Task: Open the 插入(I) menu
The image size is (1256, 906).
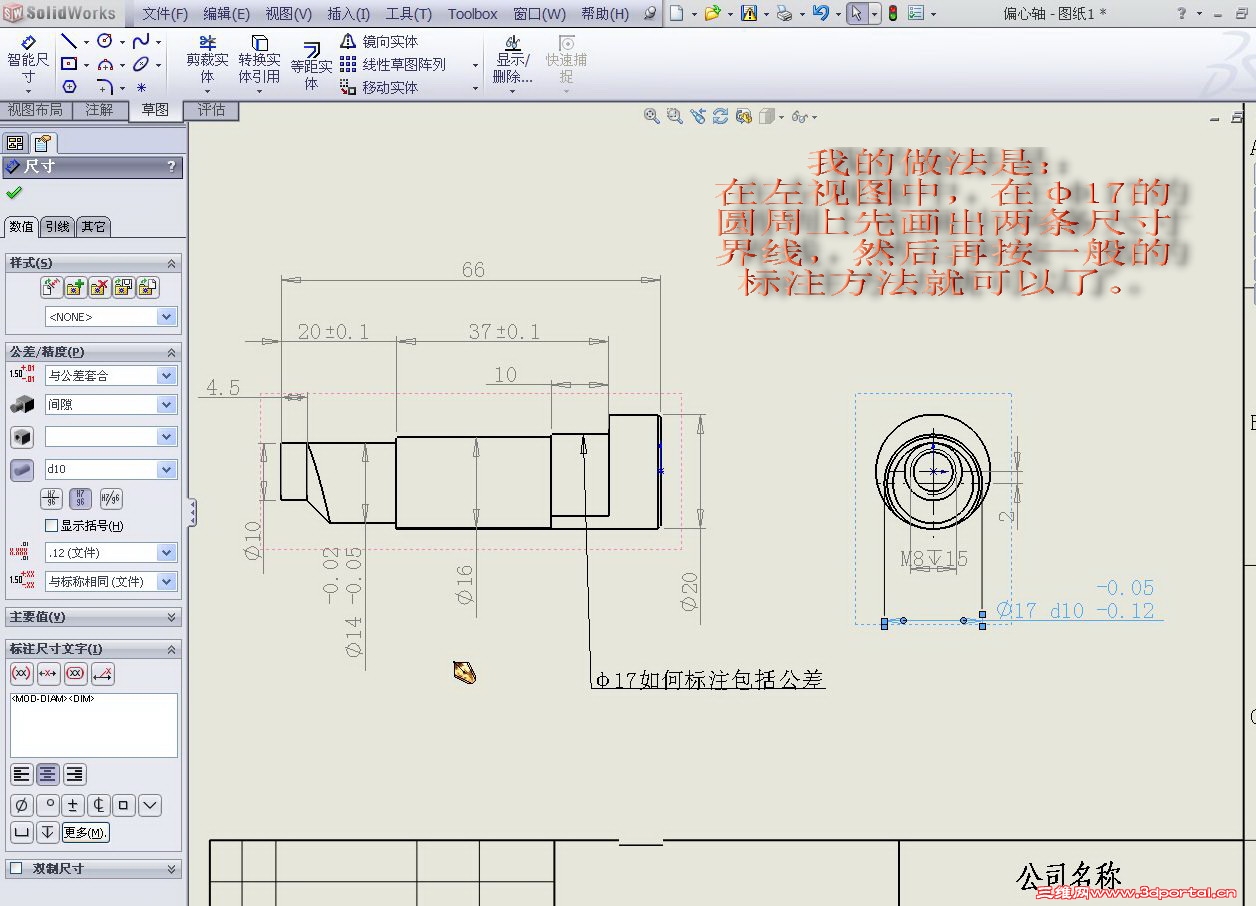Action: pyautogui.click(x=348, y=14)
